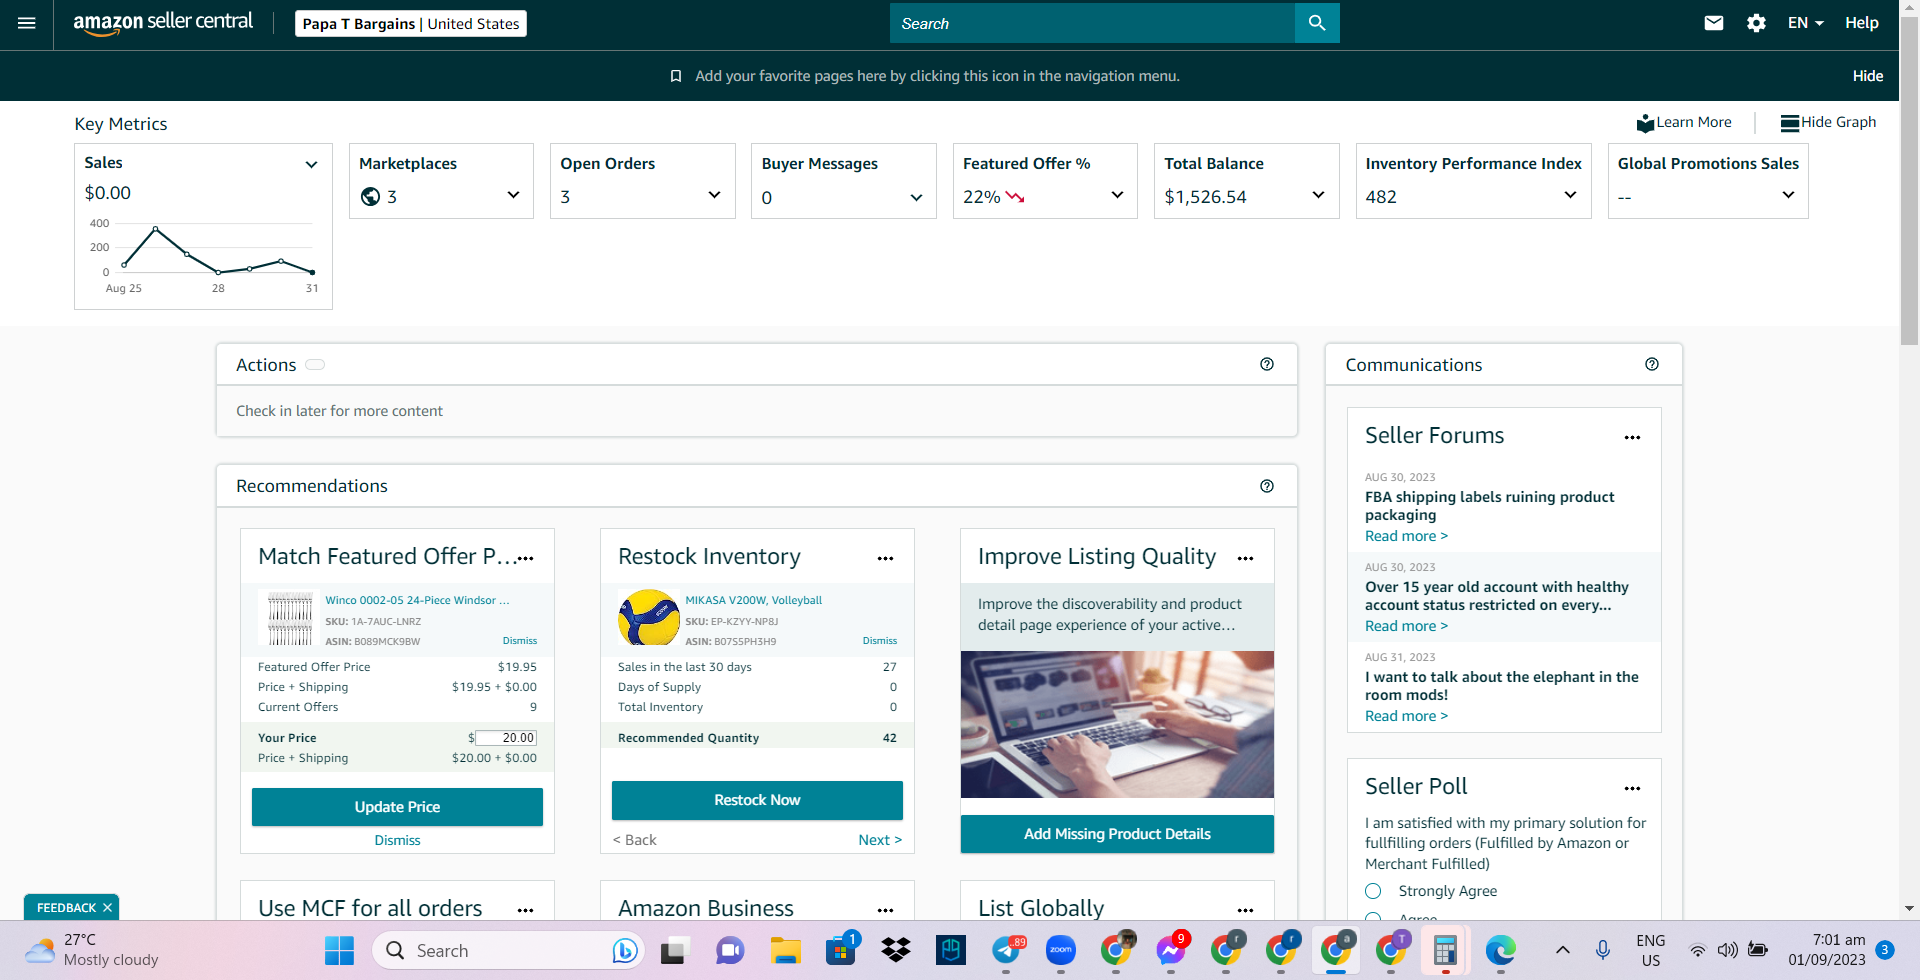Open more options for Improve Listing Quality card
Screen dimensions: 1920x980
(x=1245, y=558)
